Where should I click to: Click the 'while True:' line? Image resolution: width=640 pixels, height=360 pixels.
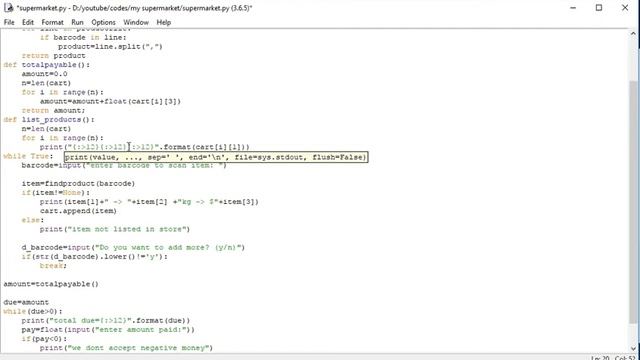coord(28,156)
